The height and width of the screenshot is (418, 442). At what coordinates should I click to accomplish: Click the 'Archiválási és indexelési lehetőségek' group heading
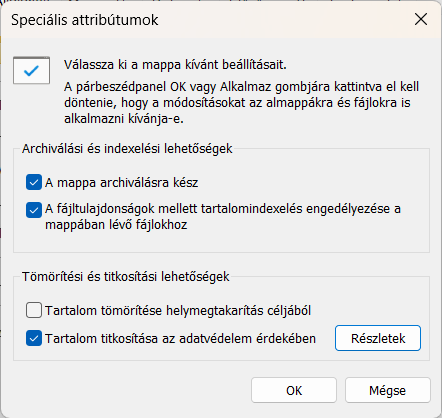coord(127,149)
